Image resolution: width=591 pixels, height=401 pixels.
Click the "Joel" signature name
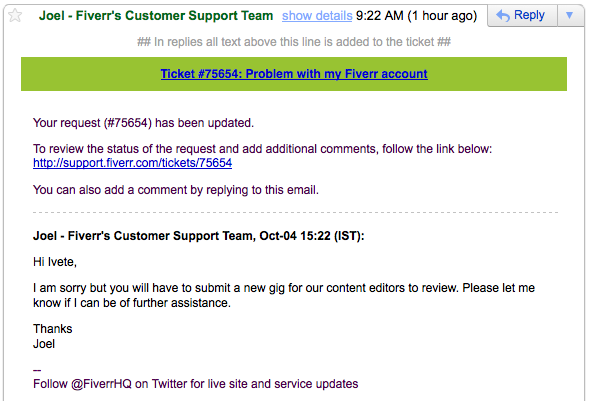coord(44,344)
